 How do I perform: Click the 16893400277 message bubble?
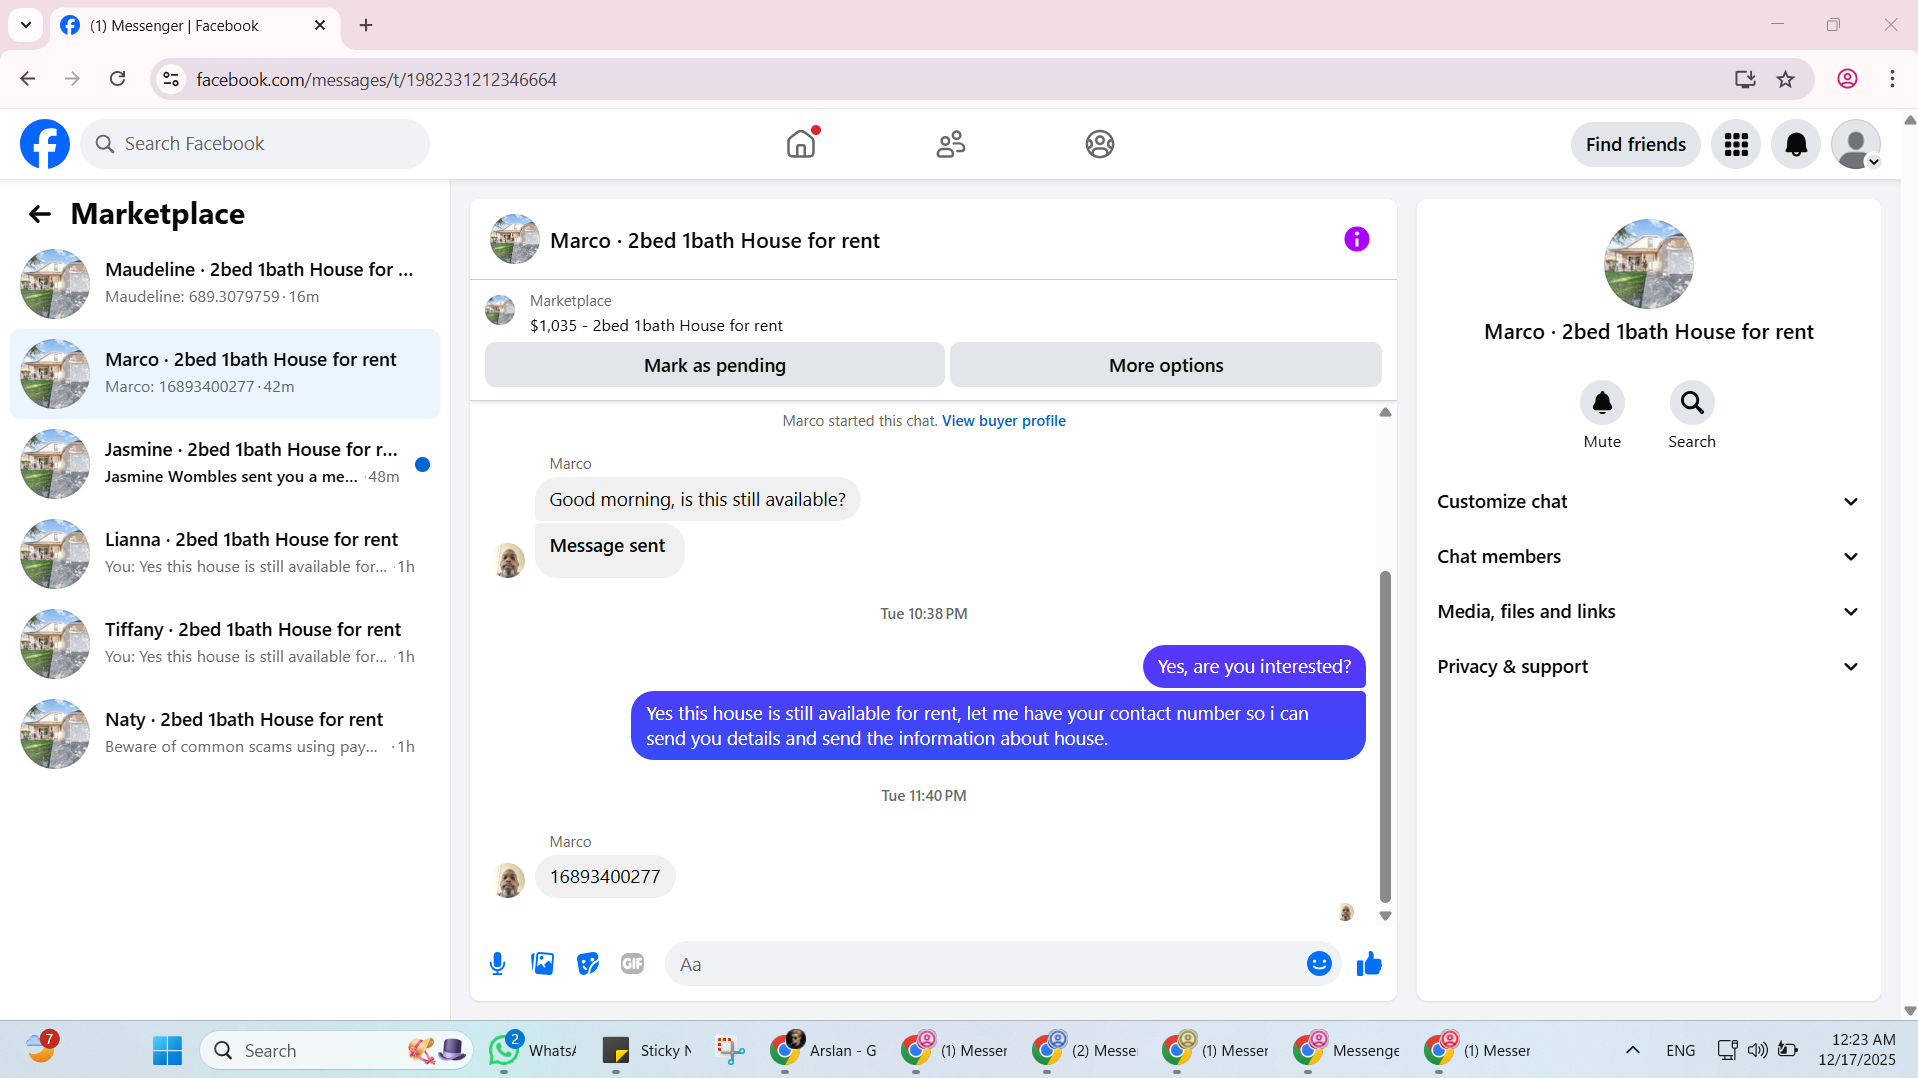[605, 877]
